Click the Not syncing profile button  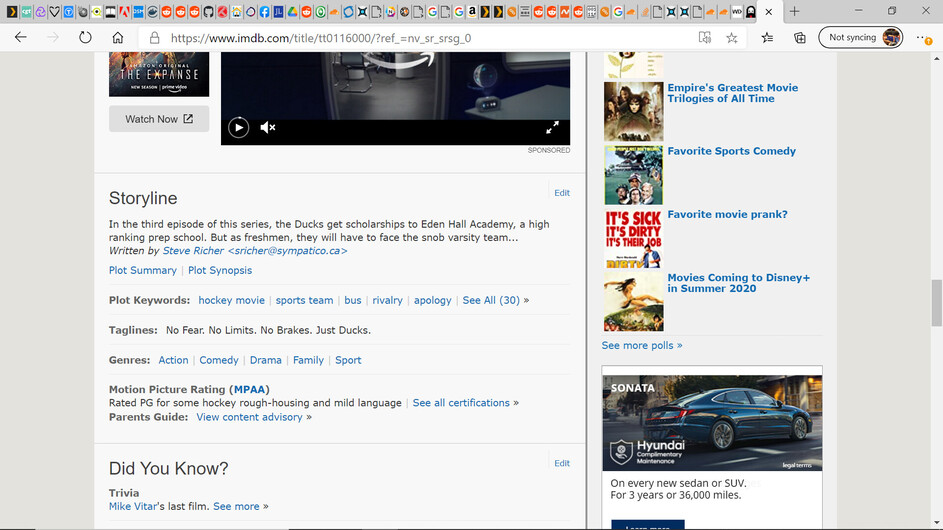pyautogui.click(x=860, y=37)
